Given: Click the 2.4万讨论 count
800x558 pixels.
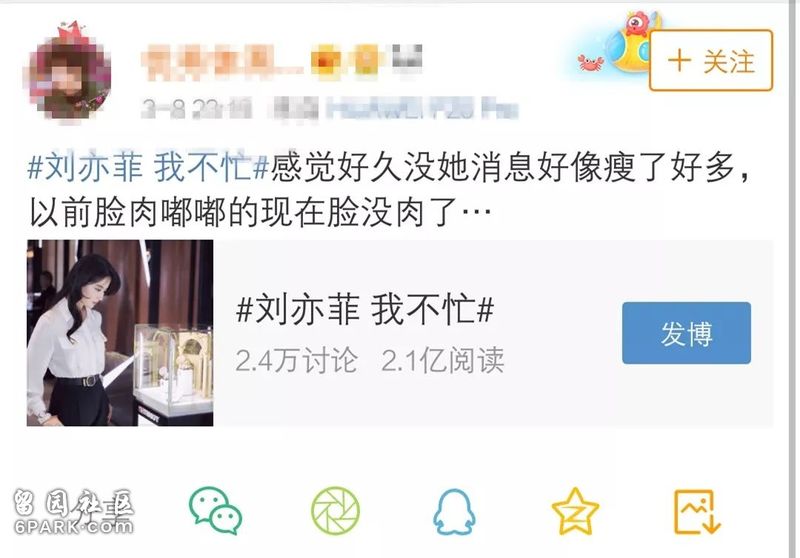Looking at the screenshot, I should tap(296, 361).
